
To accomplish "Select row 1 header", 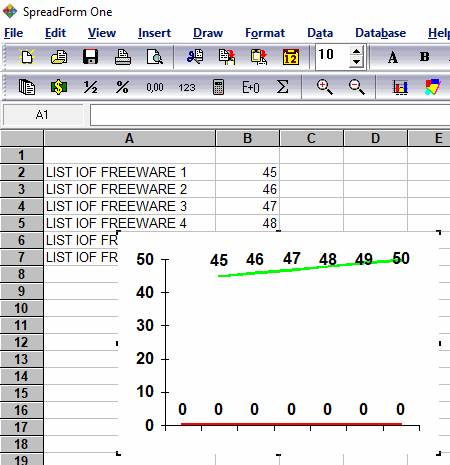I will [21, 155].
